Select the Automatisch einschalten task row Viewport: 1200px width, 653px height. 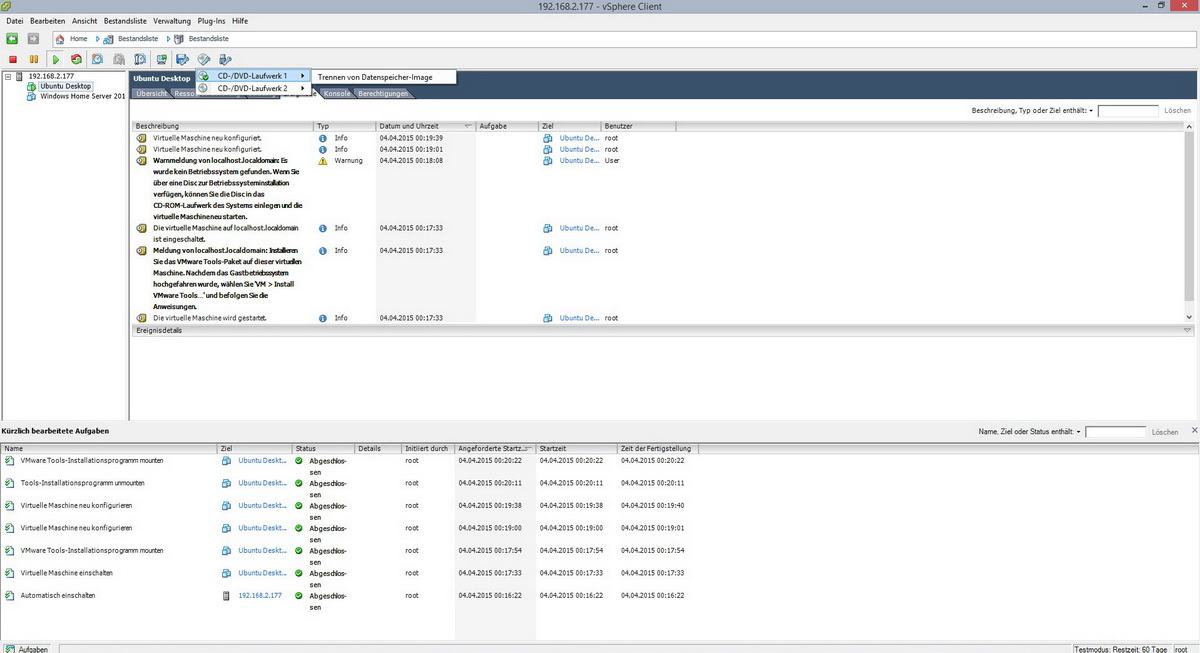point(350,599)
